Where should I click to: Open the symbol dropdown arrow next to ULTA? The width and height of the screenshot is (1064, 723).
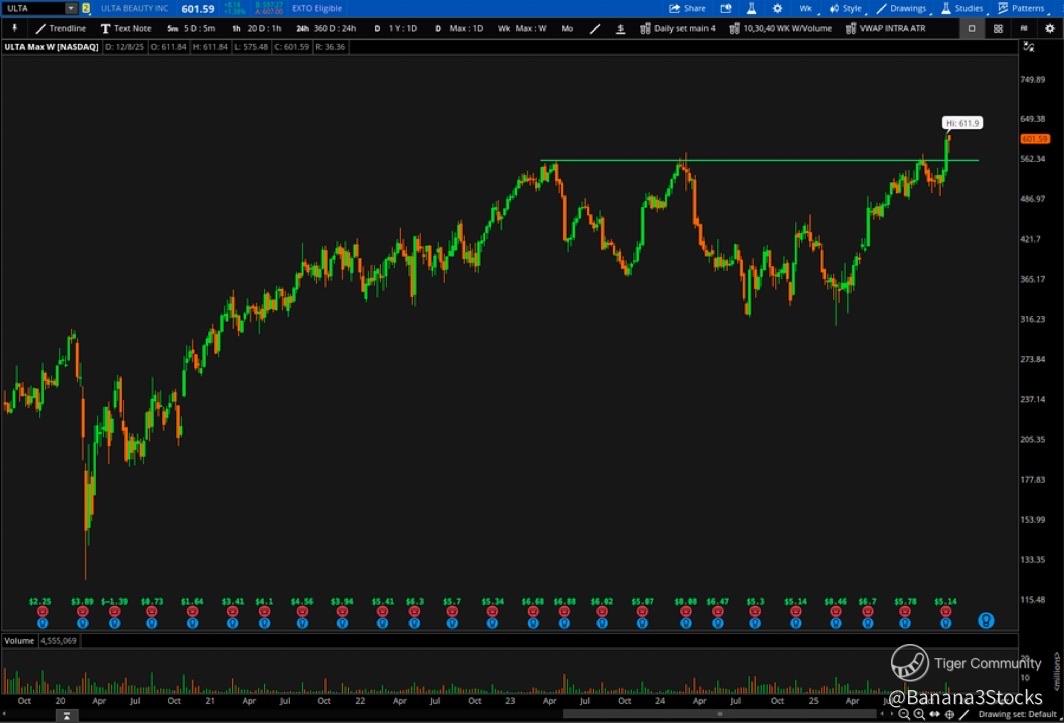pyautogui.click(x=71, y=8)
